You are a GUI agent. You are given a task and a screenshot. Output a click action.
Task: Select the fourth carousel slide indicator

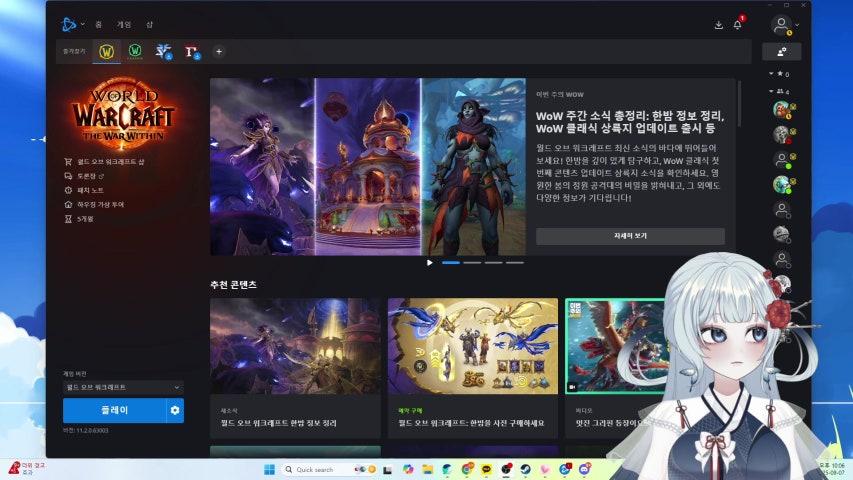coord(515,262)
